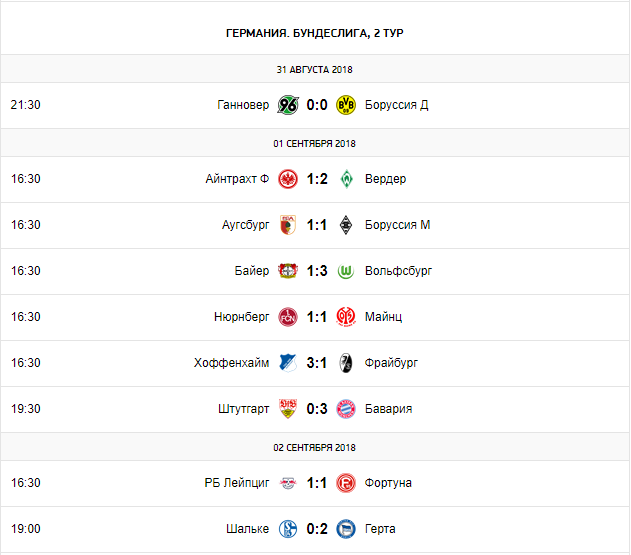The height and width of the screenshot is (555, 631).
Task: Click the Wolfsburg green W logo
Action: (x=347, y=271)
